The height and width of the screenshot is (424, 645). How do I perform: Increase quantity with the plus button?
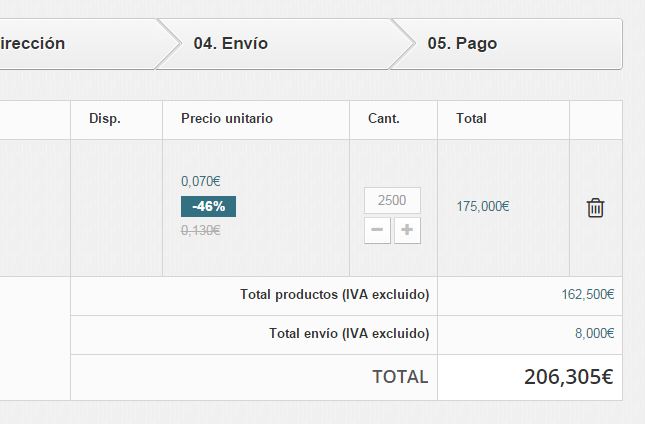(x=407, y=231)
